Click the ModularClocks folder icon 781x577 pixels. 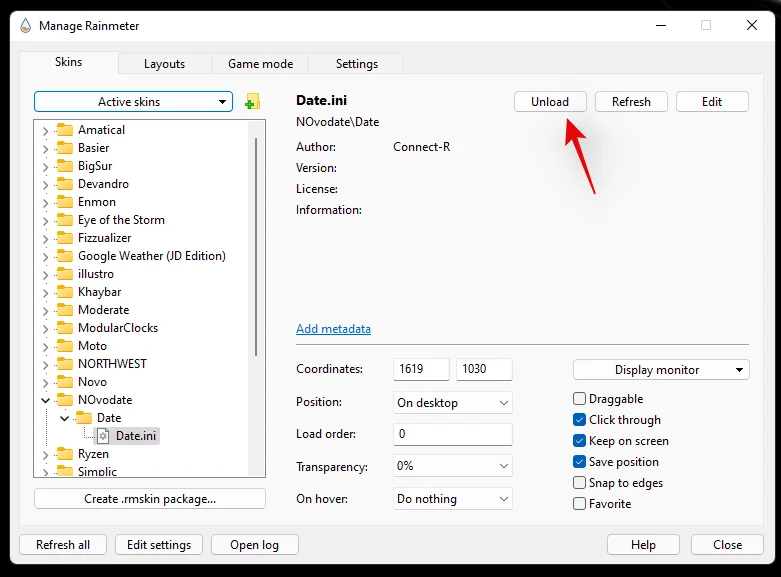click(64, 328)
